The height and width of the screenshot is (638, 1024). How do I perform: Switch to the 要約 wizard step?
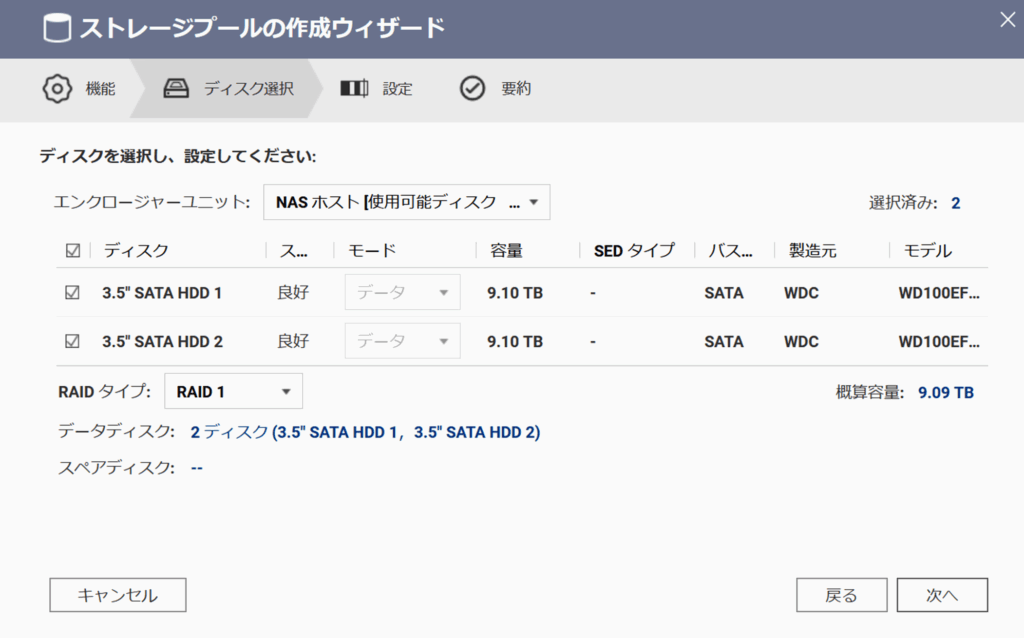pyautogui.click(x=516, y=88)
